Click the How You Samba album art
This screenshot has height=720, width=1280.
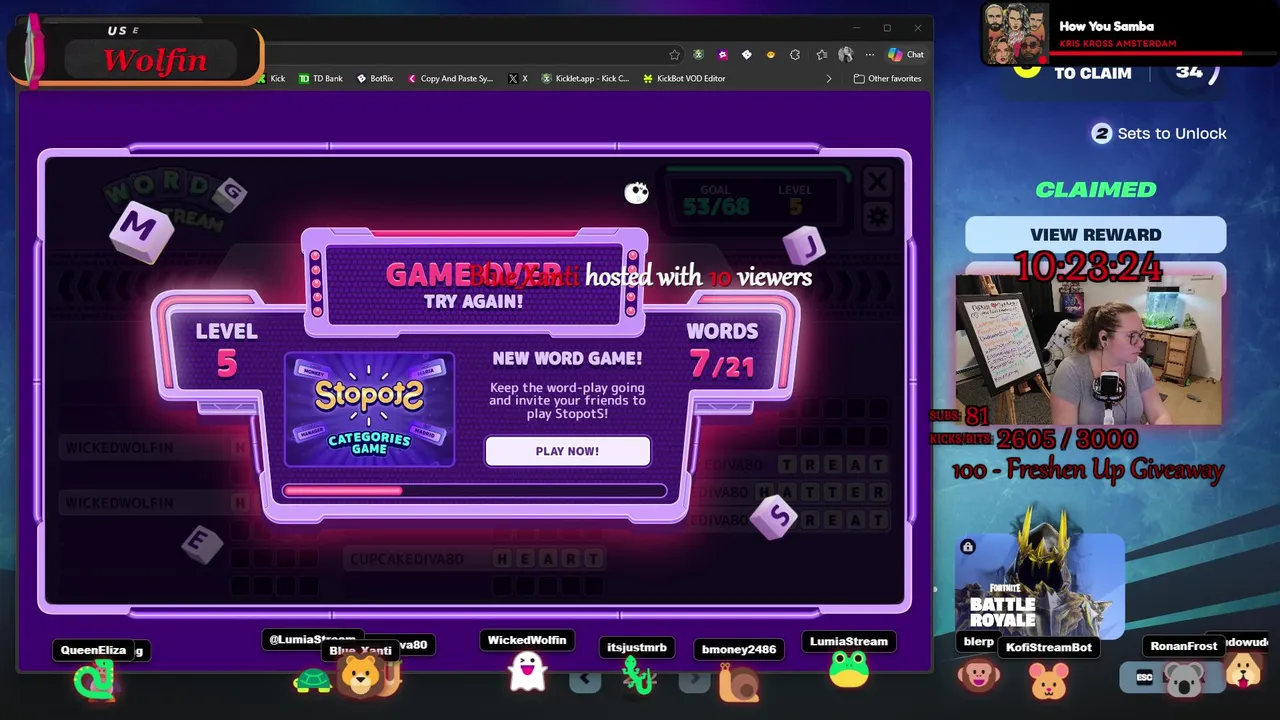coord(1015,35)
